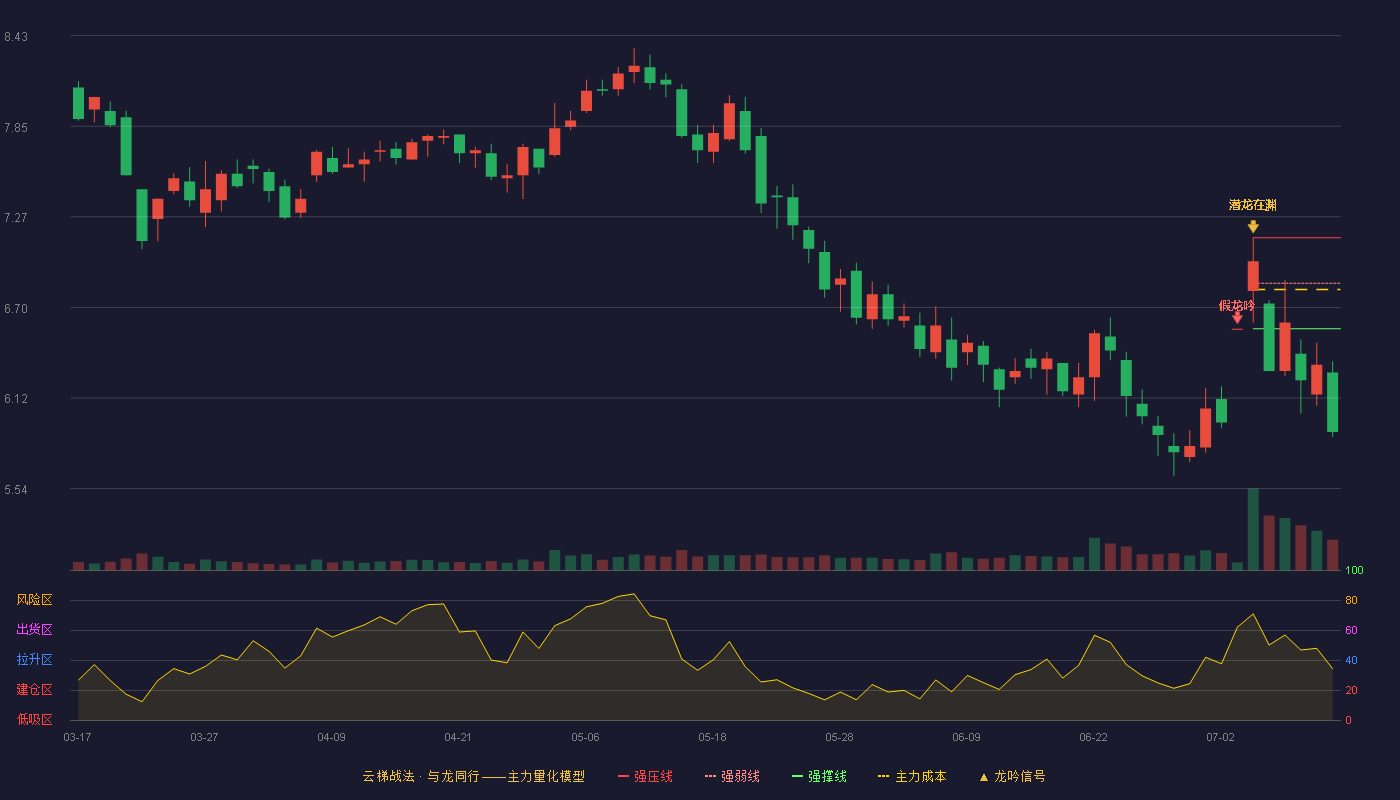The width and height of the screenshot is (1400, 800).
Task: Click the 6.70 price axis label
Action: 16,309
